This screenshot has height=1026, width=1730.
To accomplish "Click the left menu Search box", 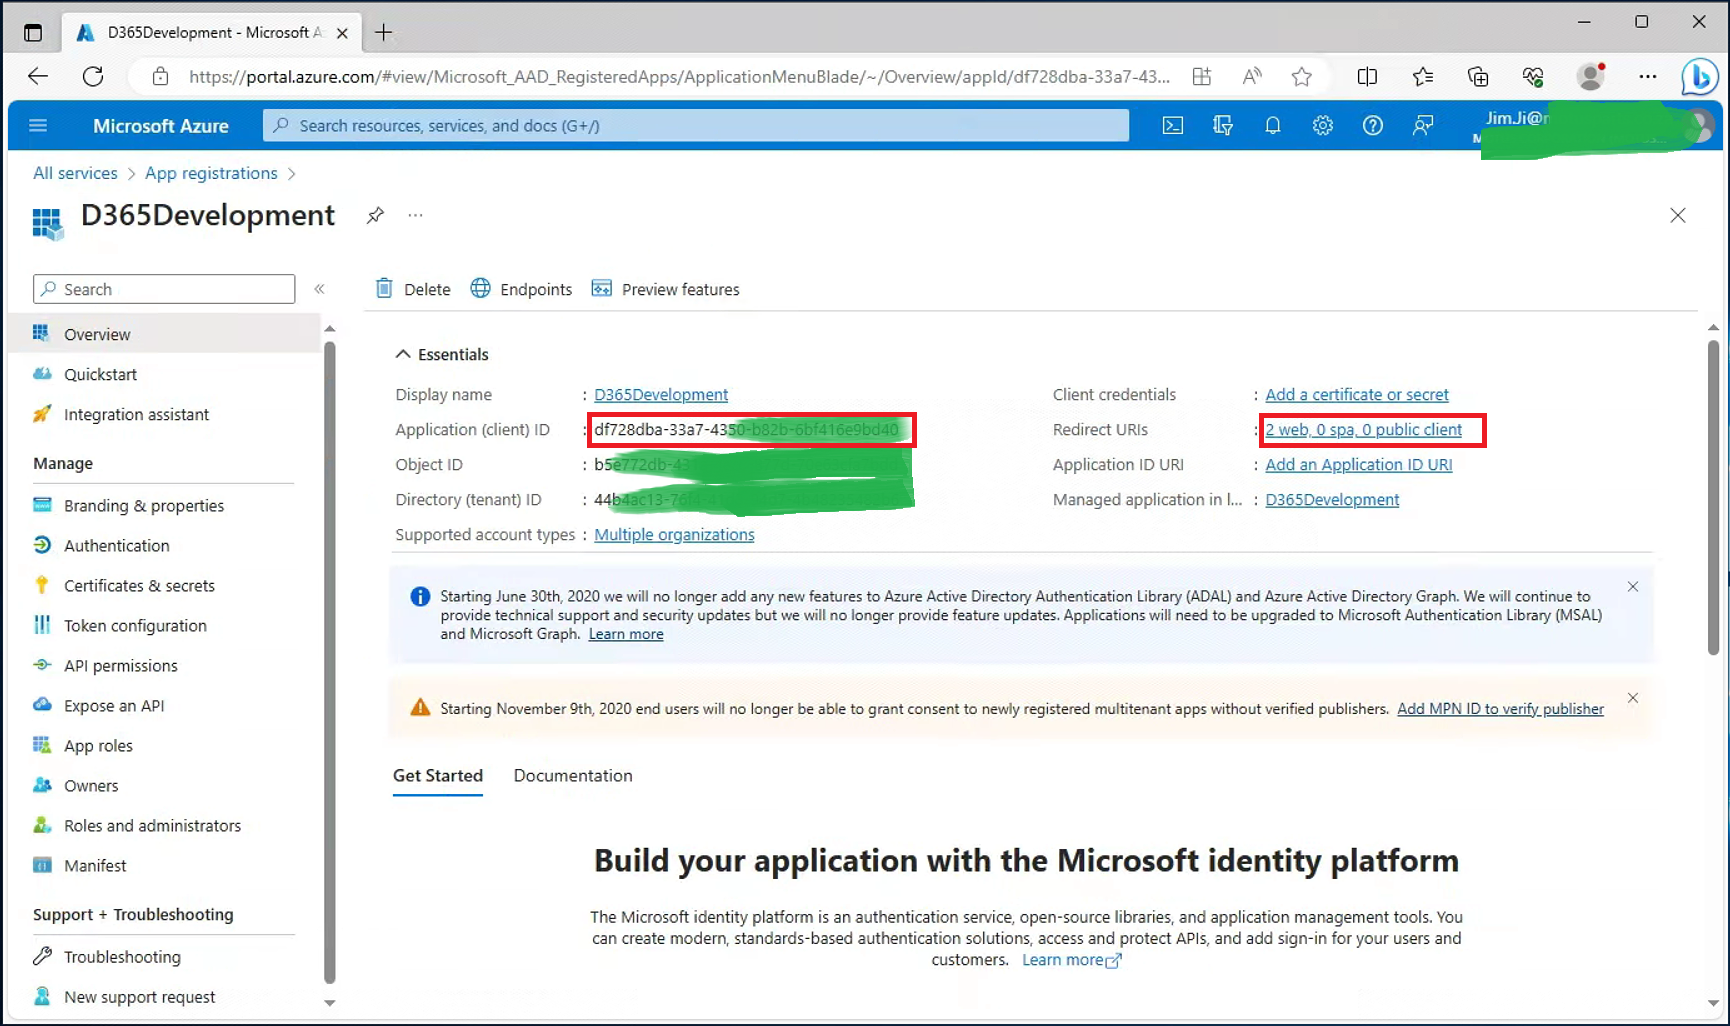I will pos(164,289).
